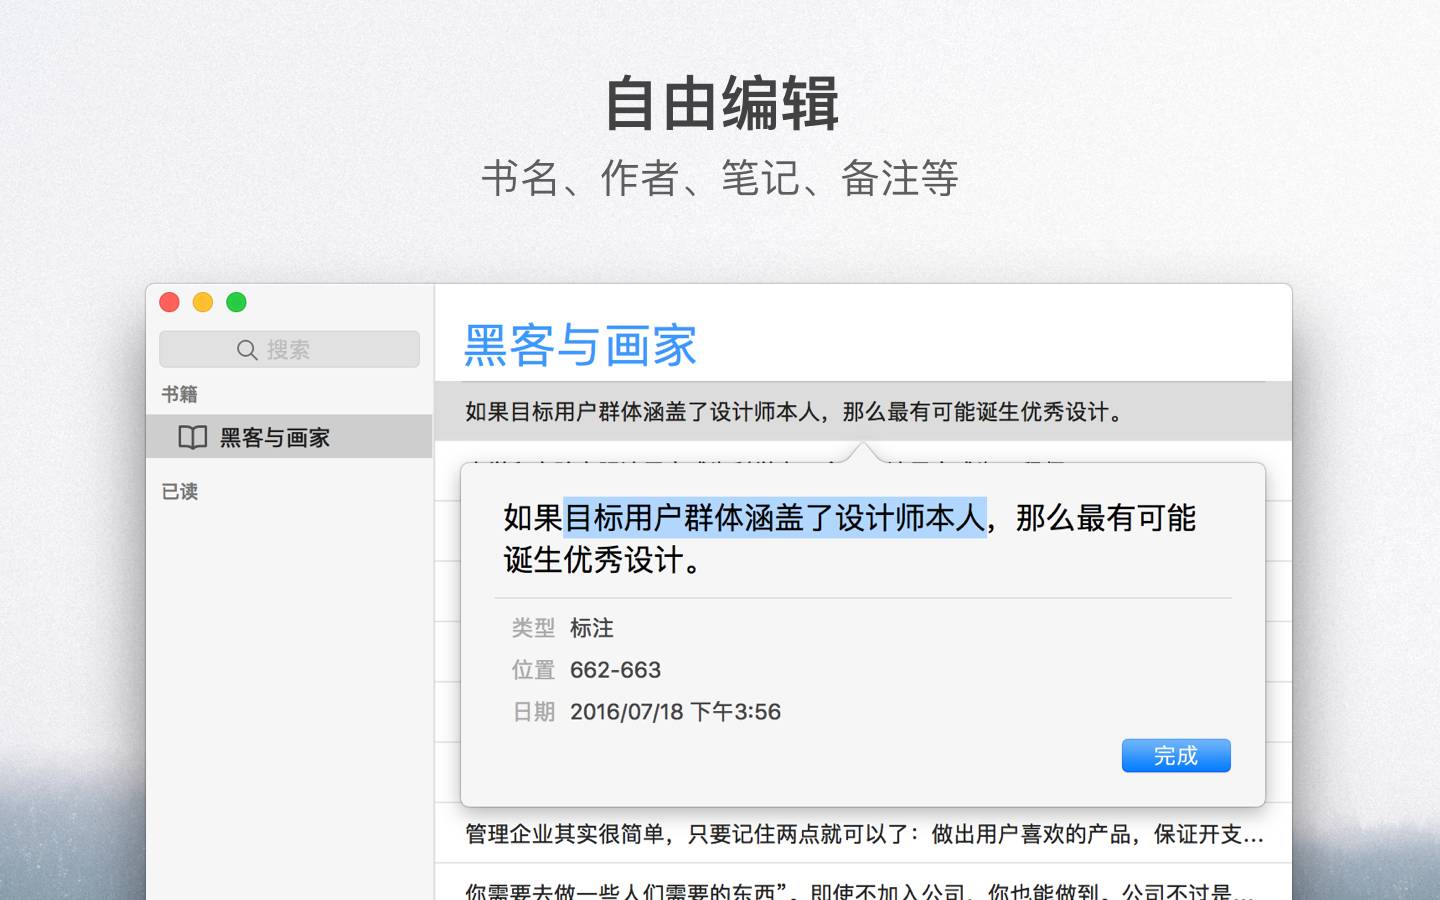Click the 完成 button in the popover
The width and height of the screenshot is (1440, 900).
click(1176, 756)
